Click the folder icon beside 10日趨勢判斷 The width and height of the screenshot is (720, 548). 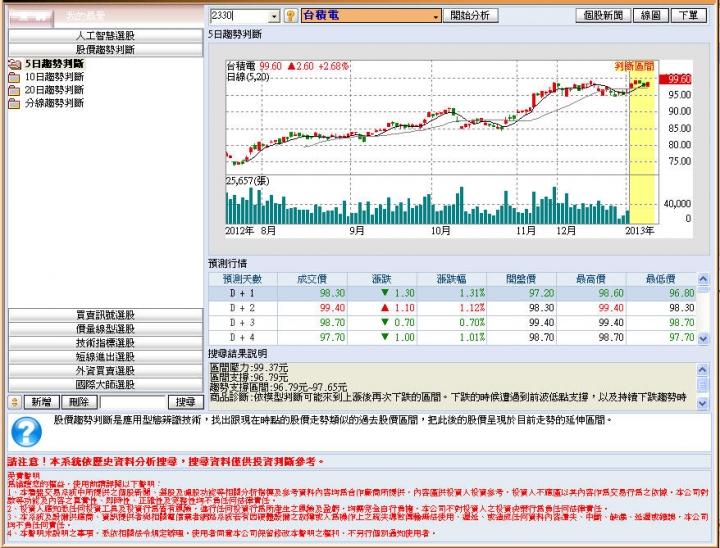(14, 77)
